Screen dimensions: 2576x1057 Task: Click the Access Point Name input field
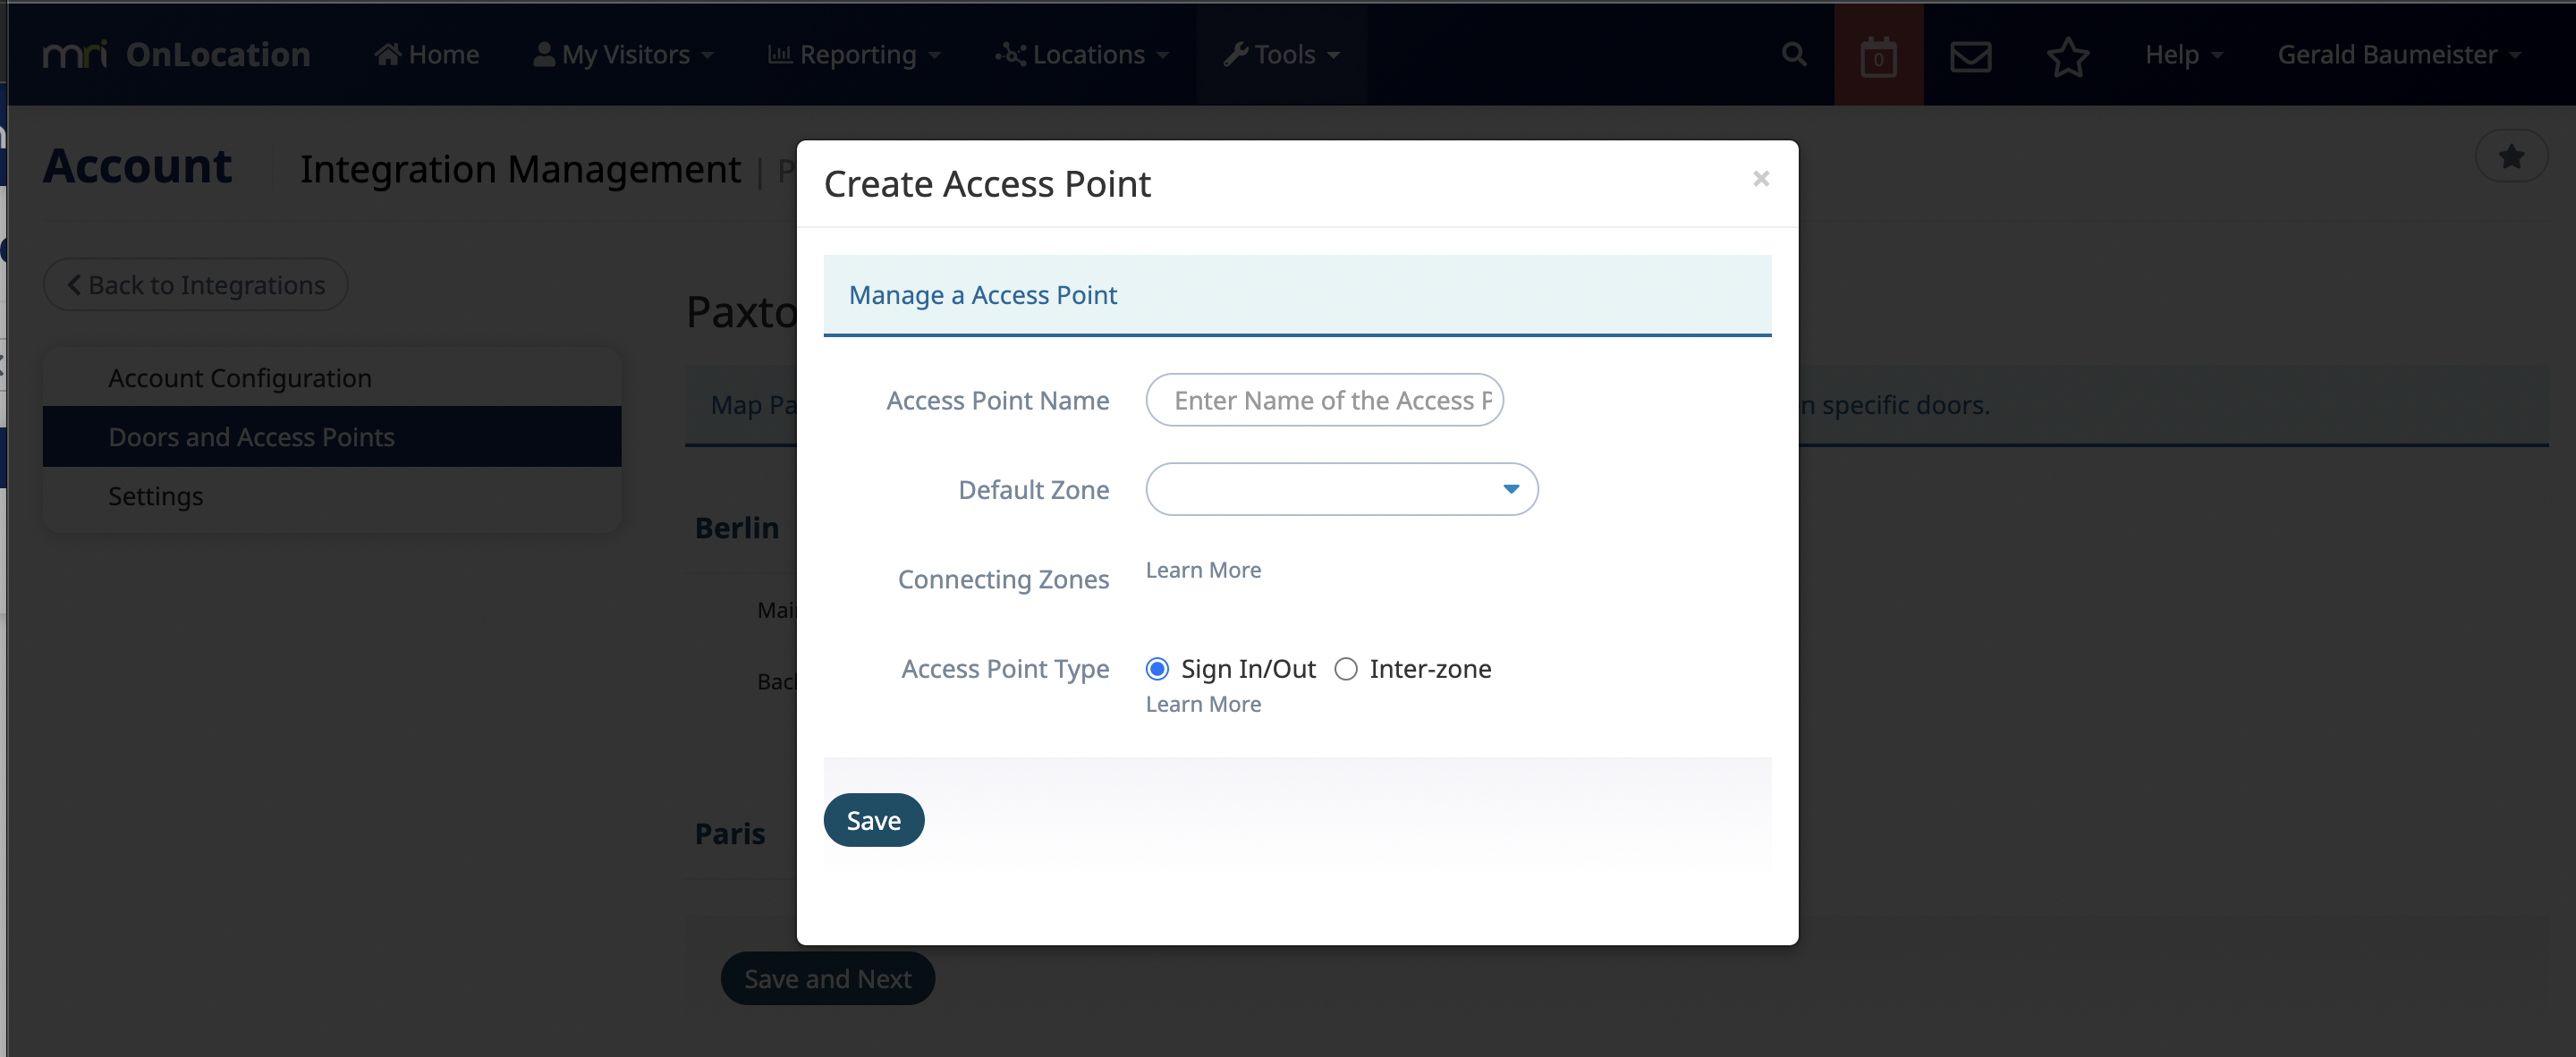point(1324,400)
